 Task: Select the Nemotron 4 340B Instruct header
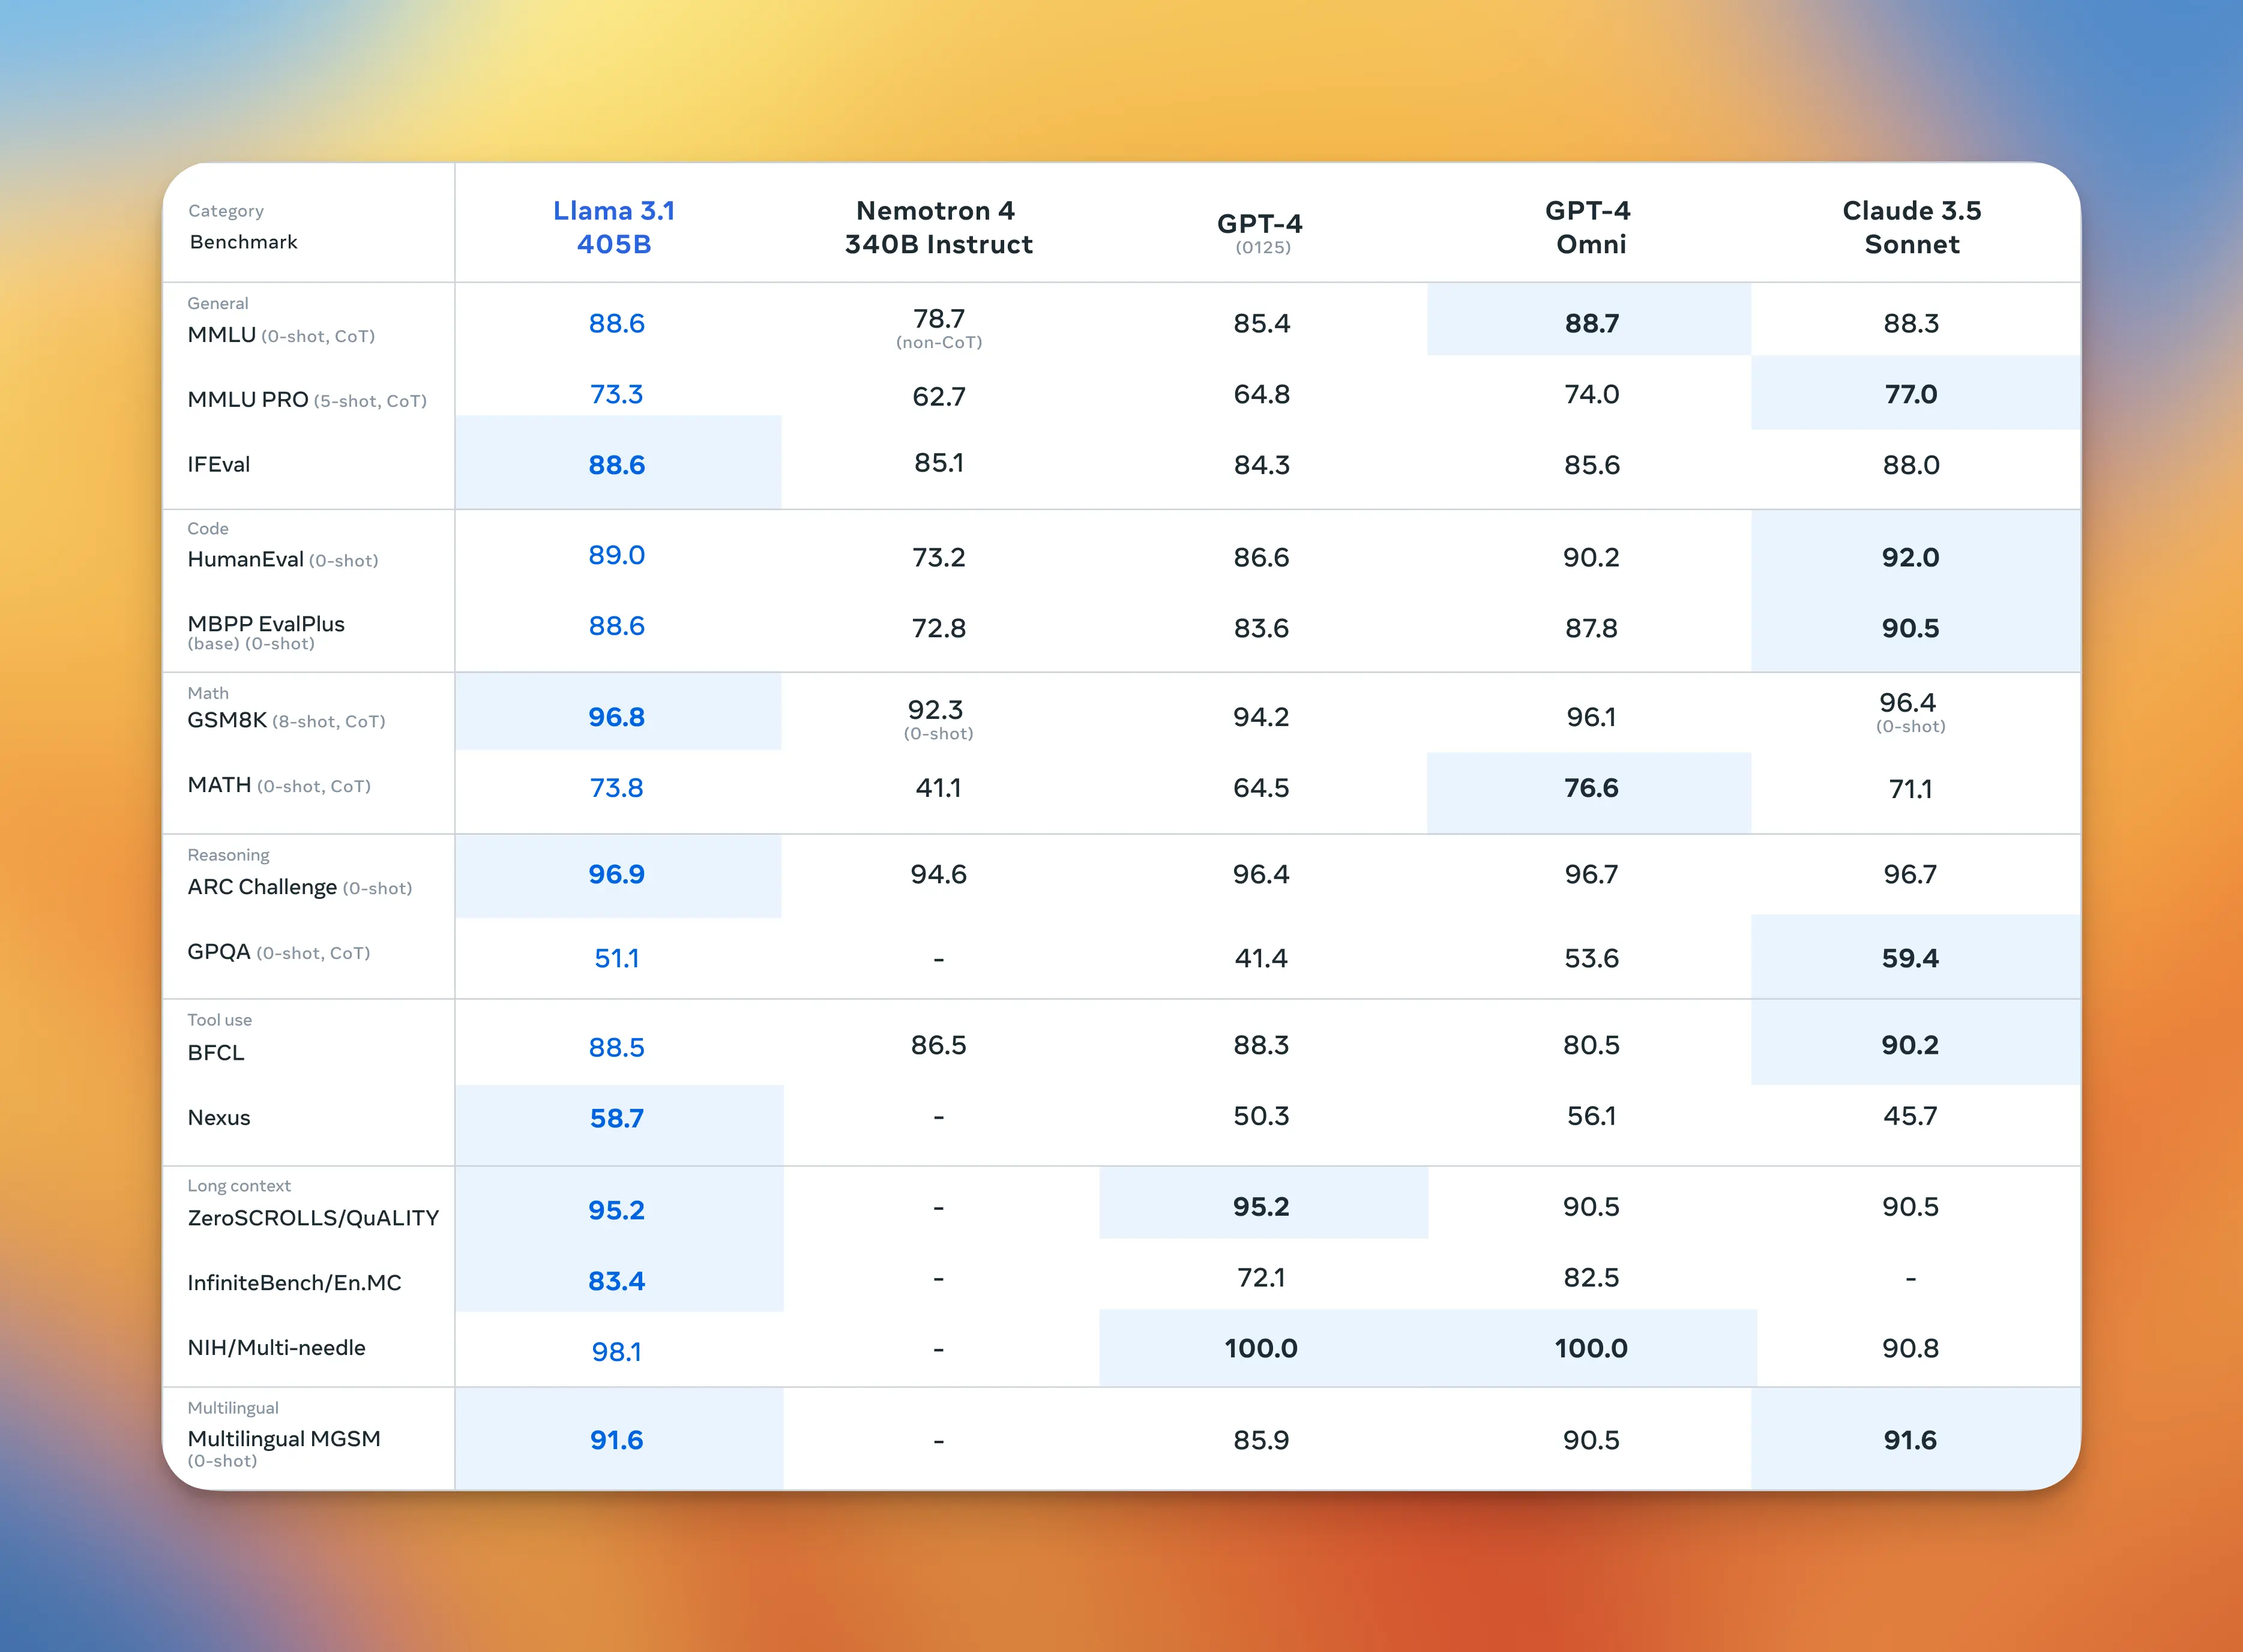[937, 227]
